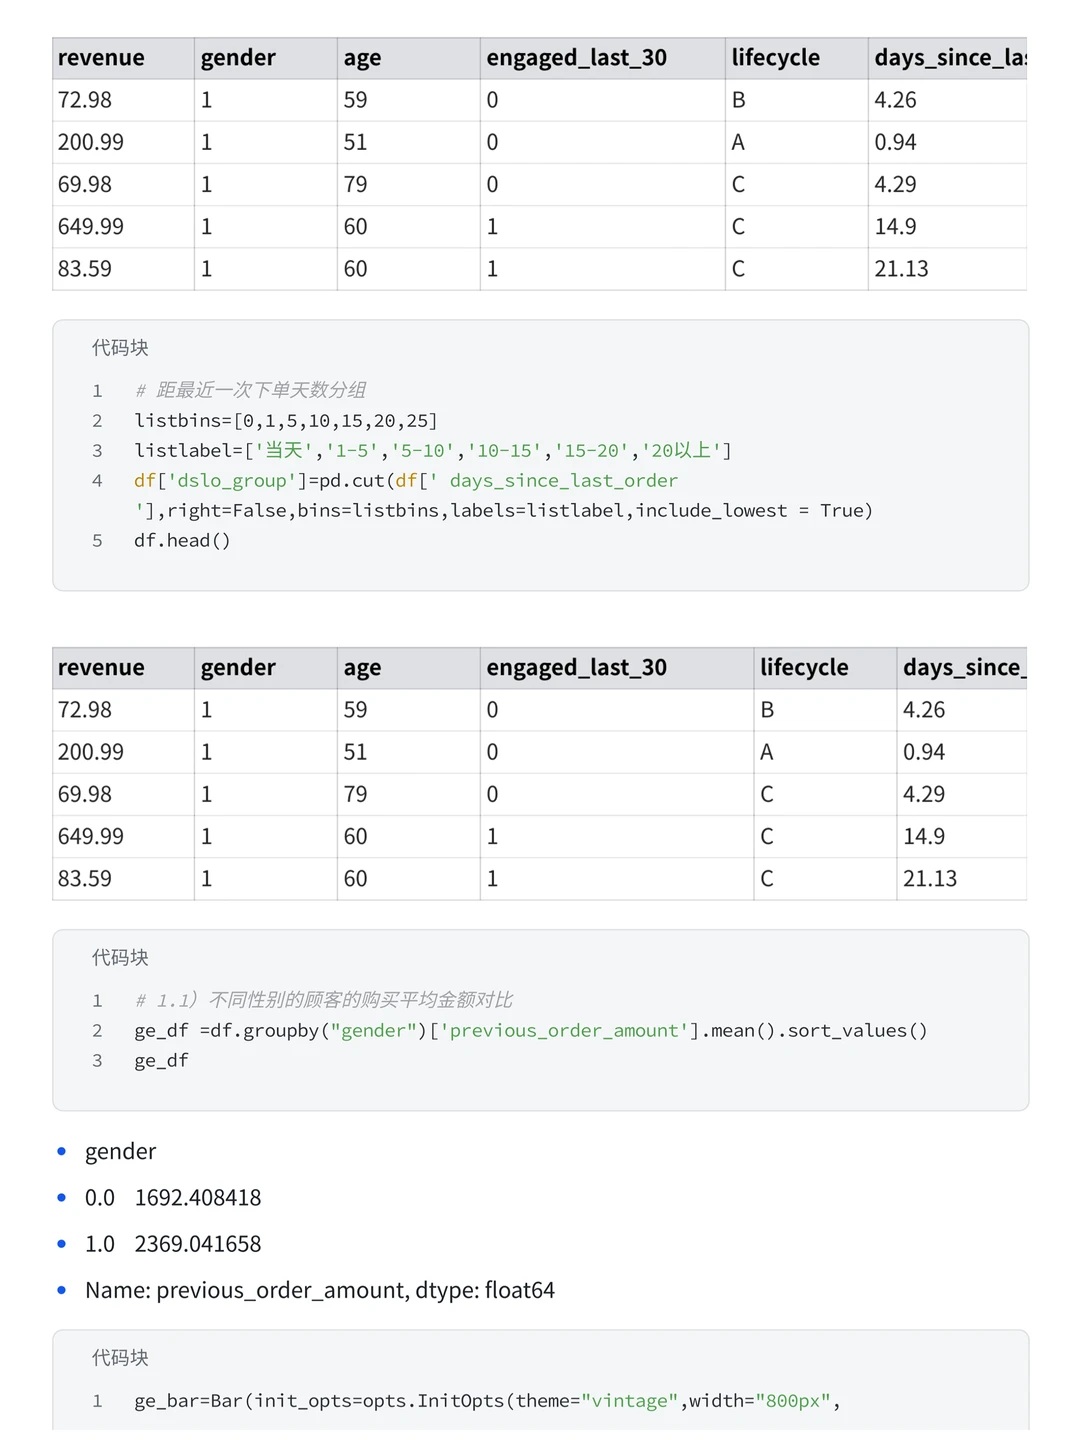1080x1440 pixels.
Task: Place cursor on the listbins=[0,1,5,10,15,20,25] line
Action: (x=286, y=421)
